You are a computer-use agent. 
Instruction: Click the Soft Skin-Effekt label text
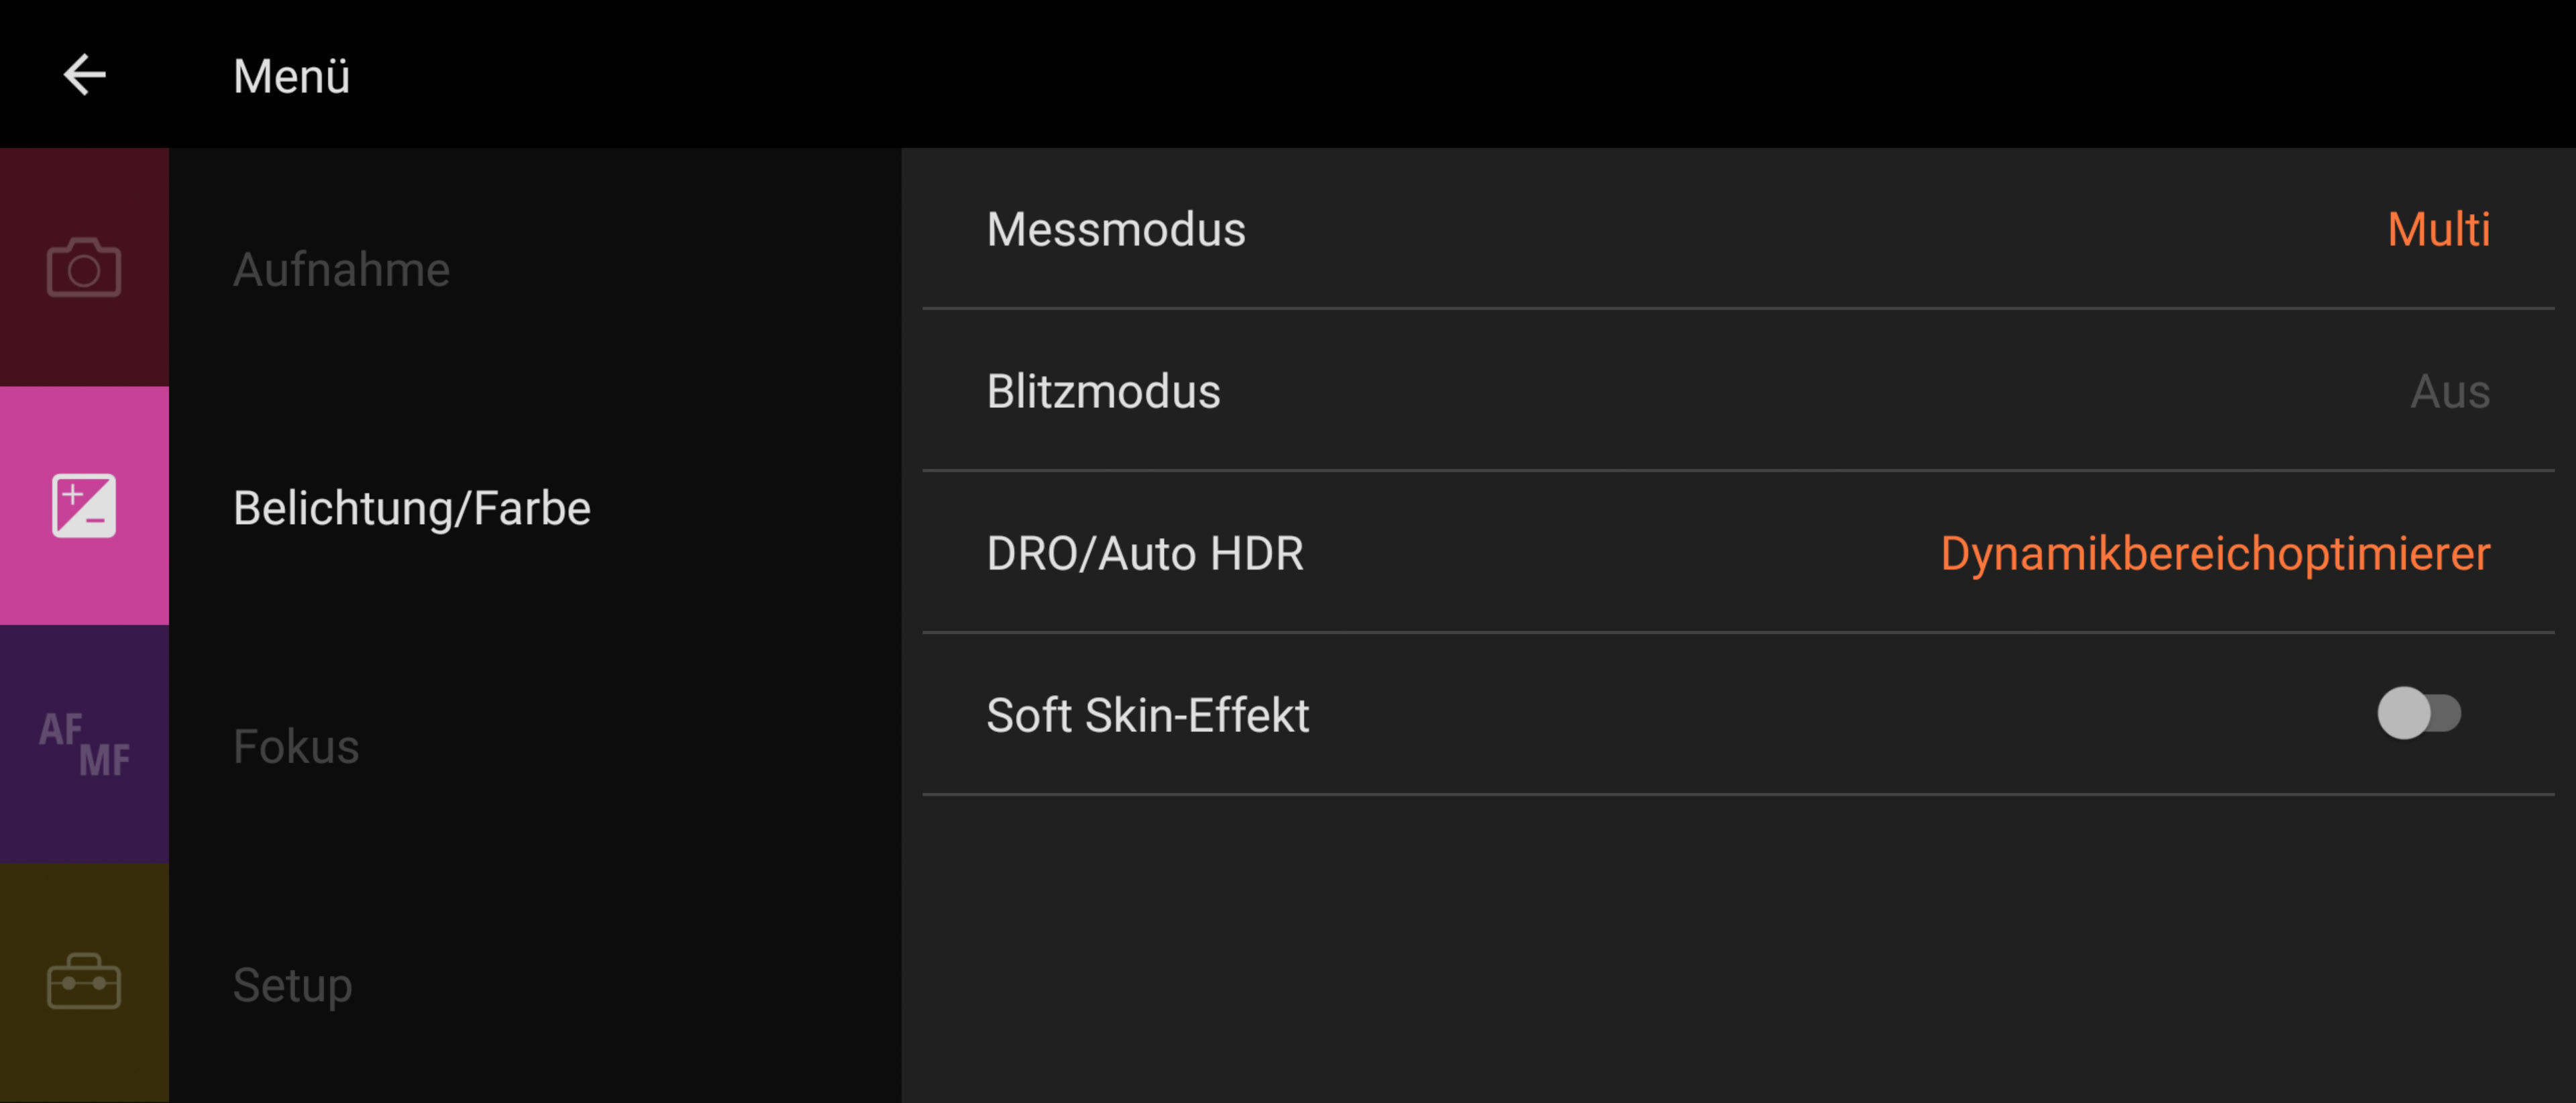[1148, 716]
